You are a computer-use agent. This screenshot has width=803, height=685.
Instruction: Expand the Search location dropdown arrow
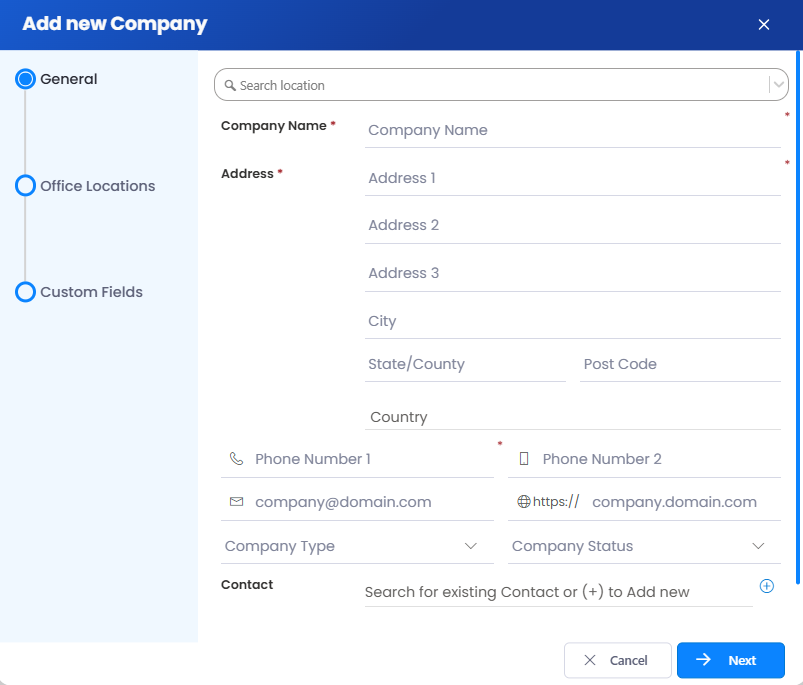point(778,85)
